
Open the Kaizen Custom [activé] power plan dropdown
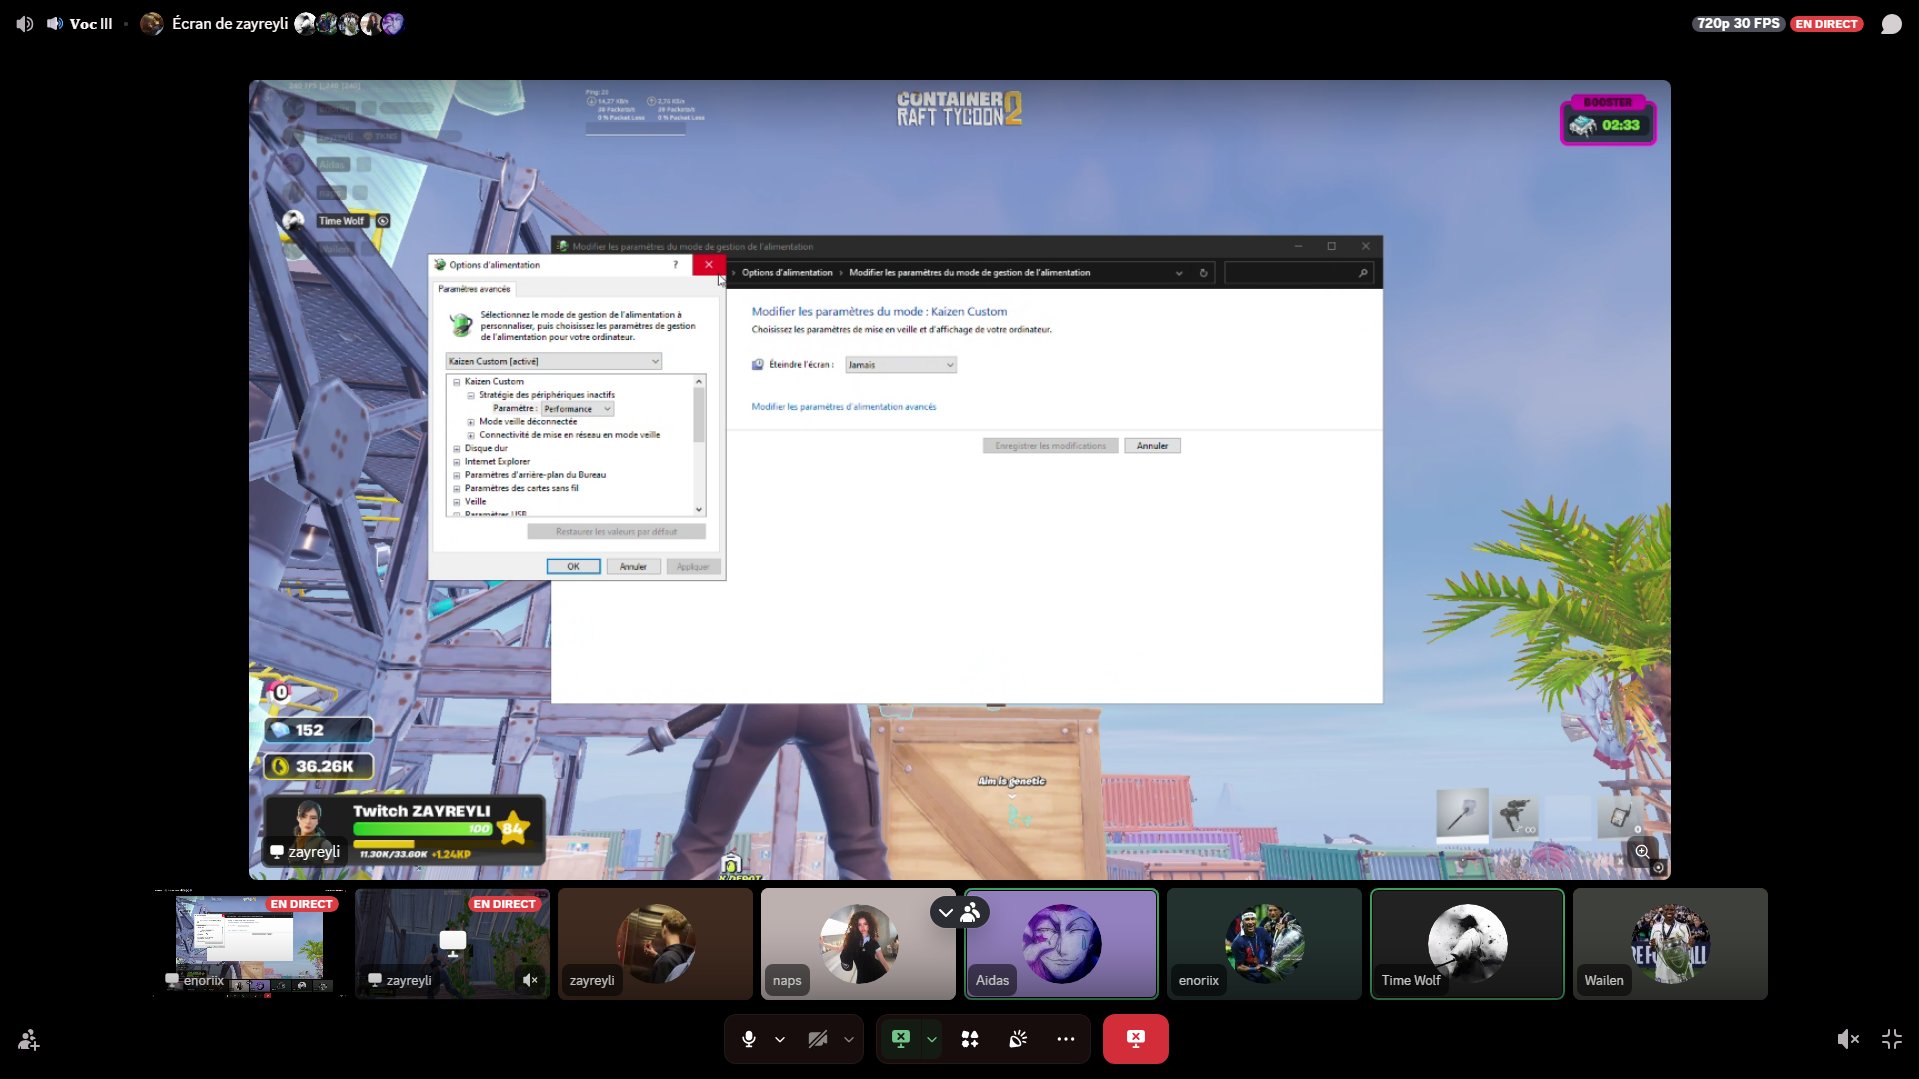coord(554,361)
